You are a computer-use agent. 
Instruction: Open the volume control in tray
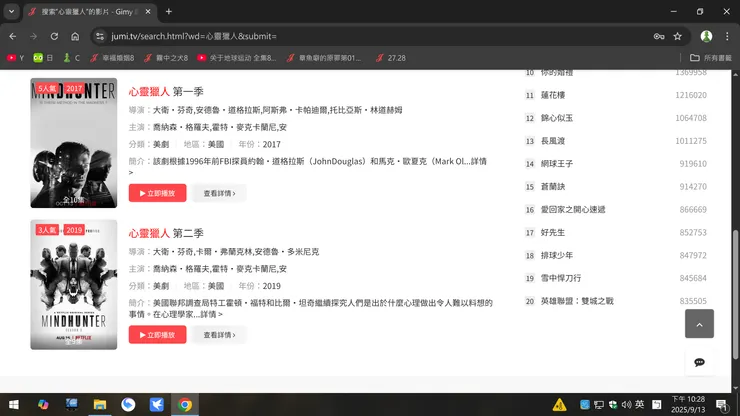(626, 405)
